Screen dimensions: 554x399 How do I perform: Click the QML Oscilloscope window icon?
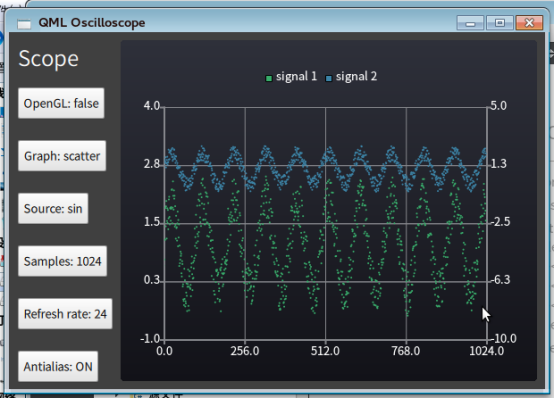[24, 24]
